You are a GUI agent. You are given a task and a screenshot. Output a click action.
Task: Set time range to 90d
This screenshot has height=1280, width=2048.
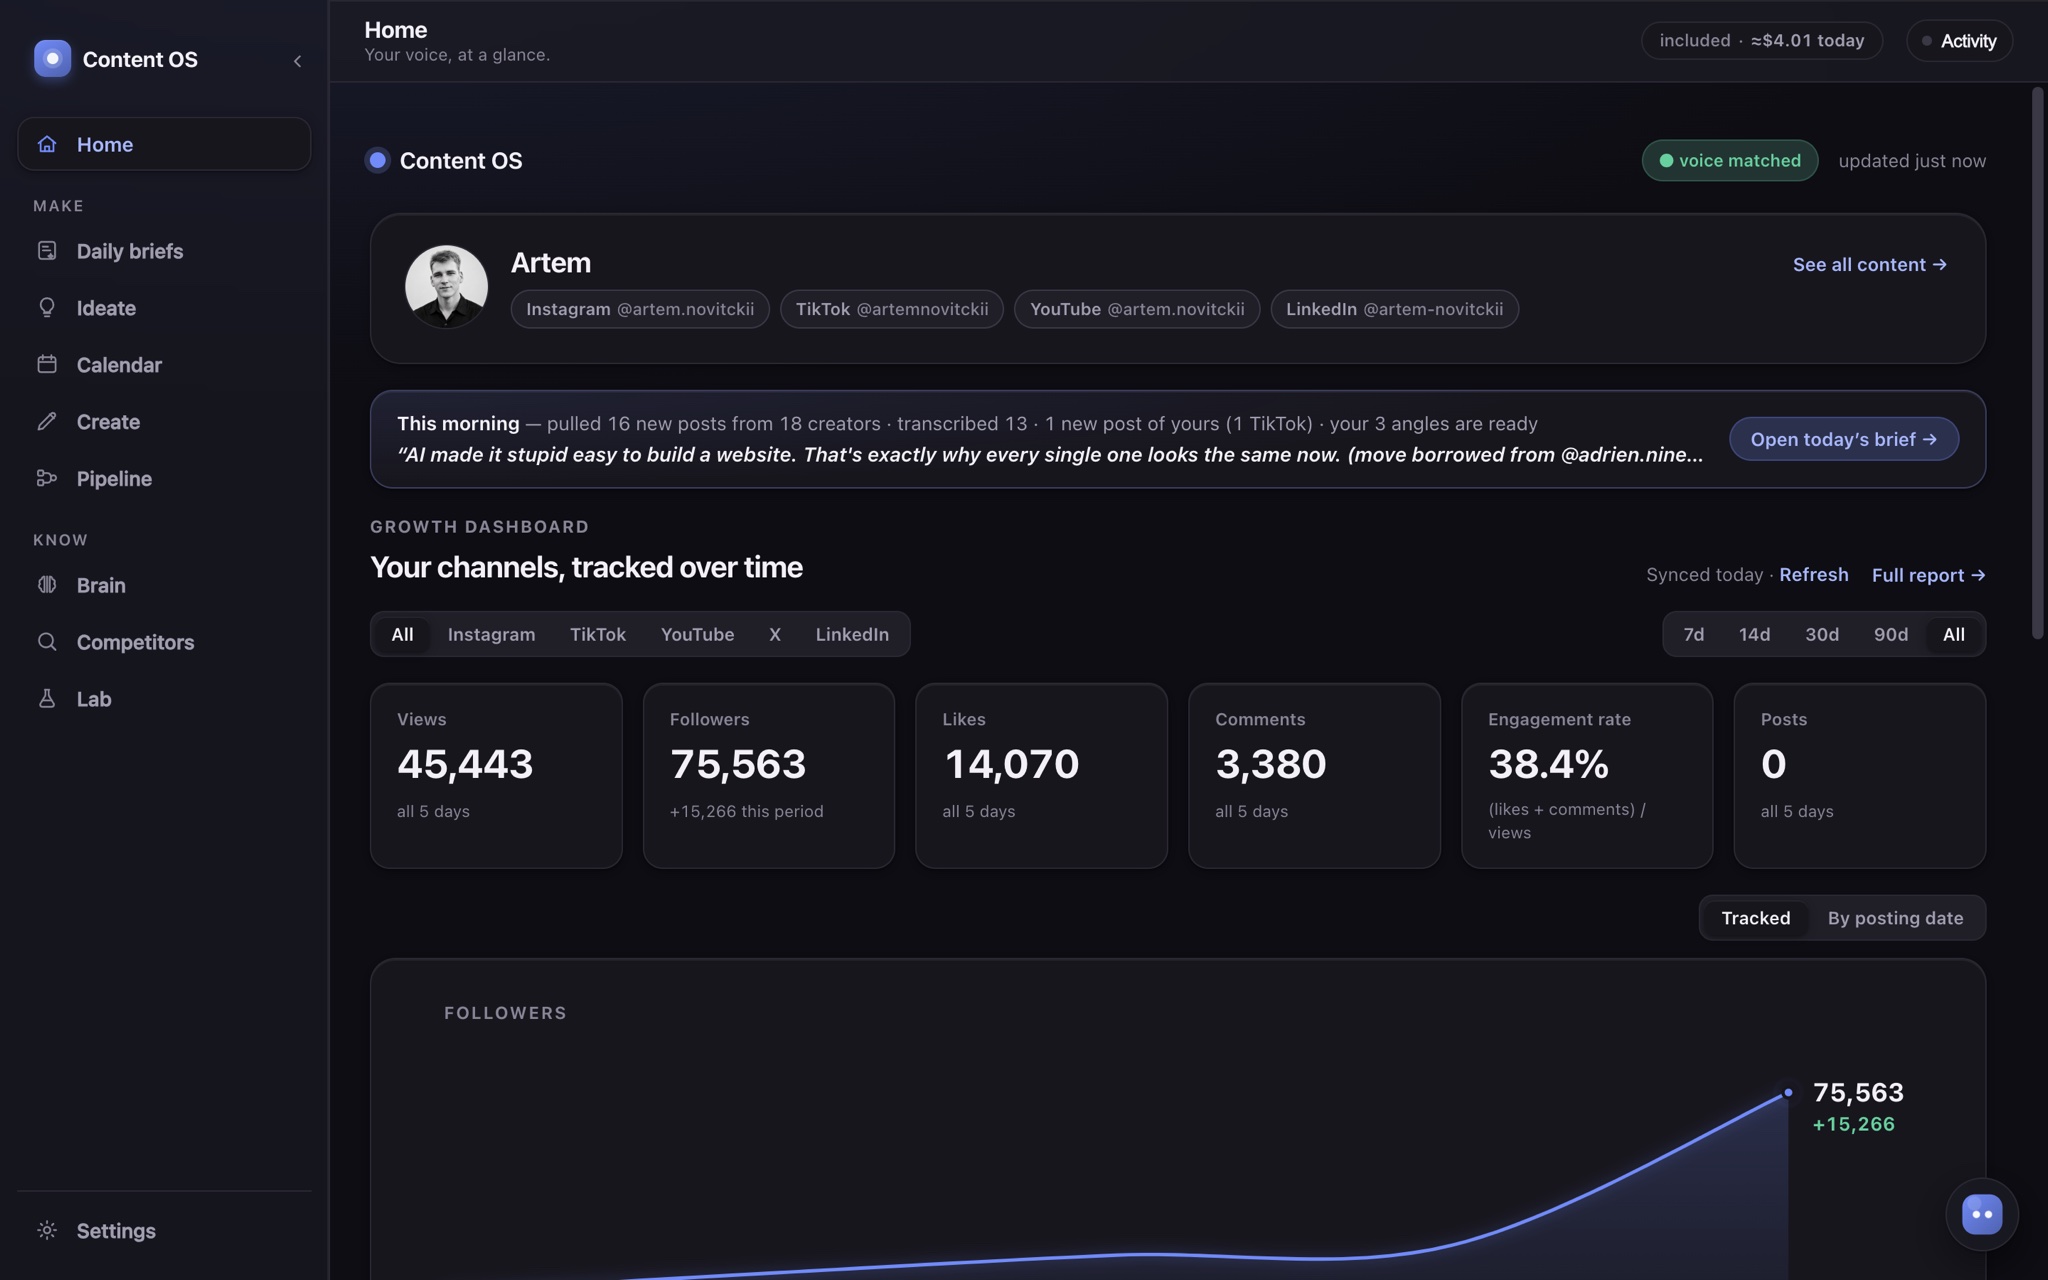point(1891,634)
